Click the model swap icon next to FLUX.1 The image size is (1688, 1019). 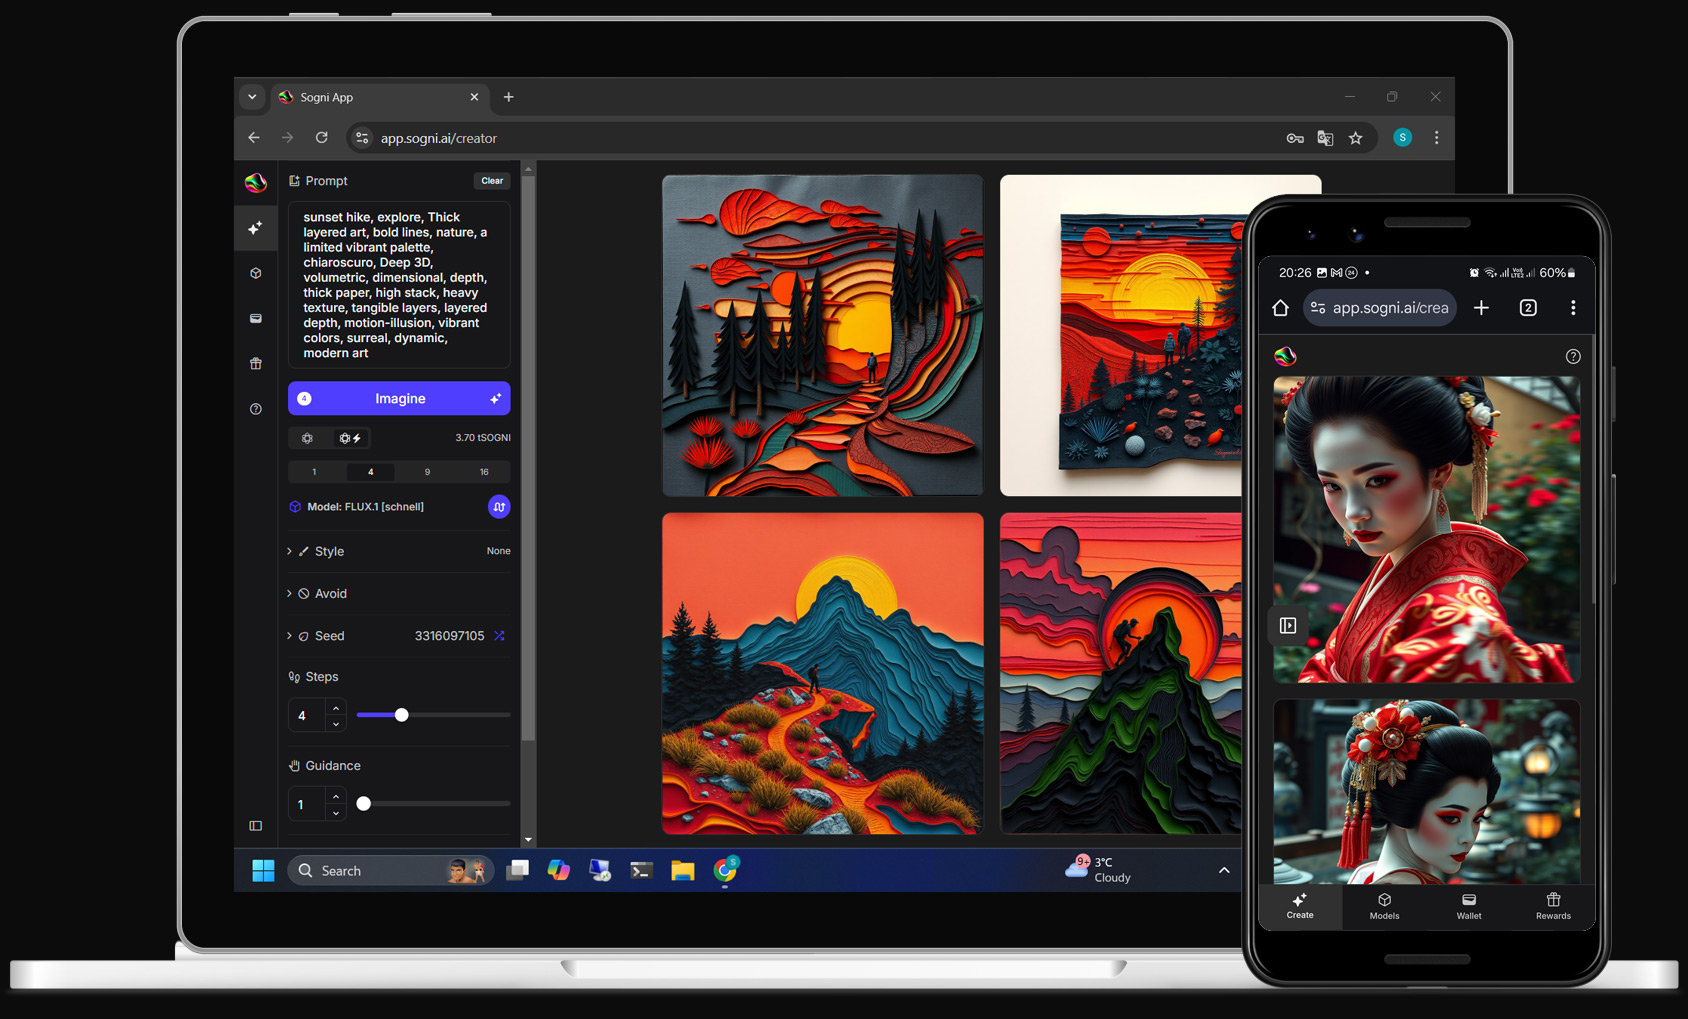[x=499, y=506]
